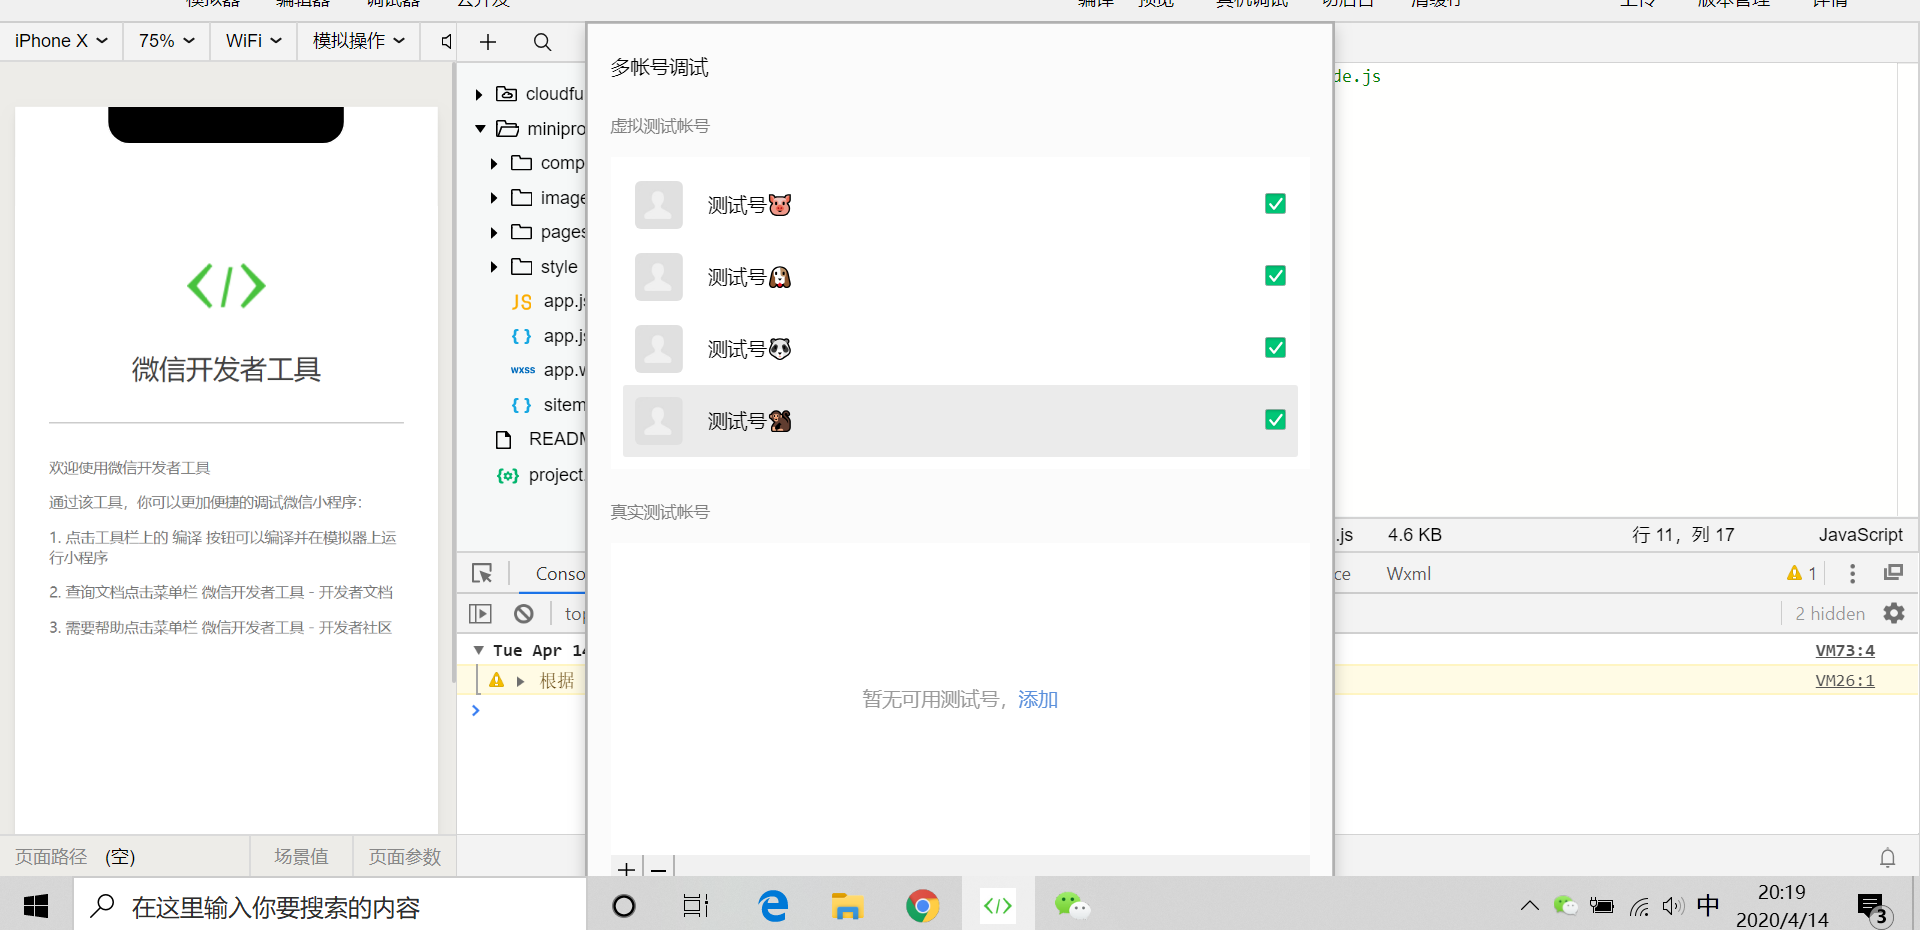
Task: Launch Google Chrome from taskbar
Action: [x=922, y=906]
